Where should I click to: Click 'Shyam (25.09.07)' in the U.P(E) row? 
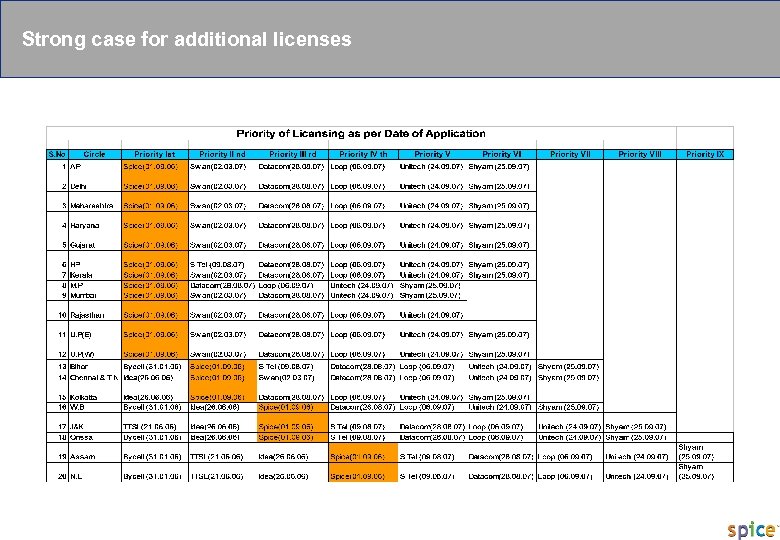coord(499,335)
